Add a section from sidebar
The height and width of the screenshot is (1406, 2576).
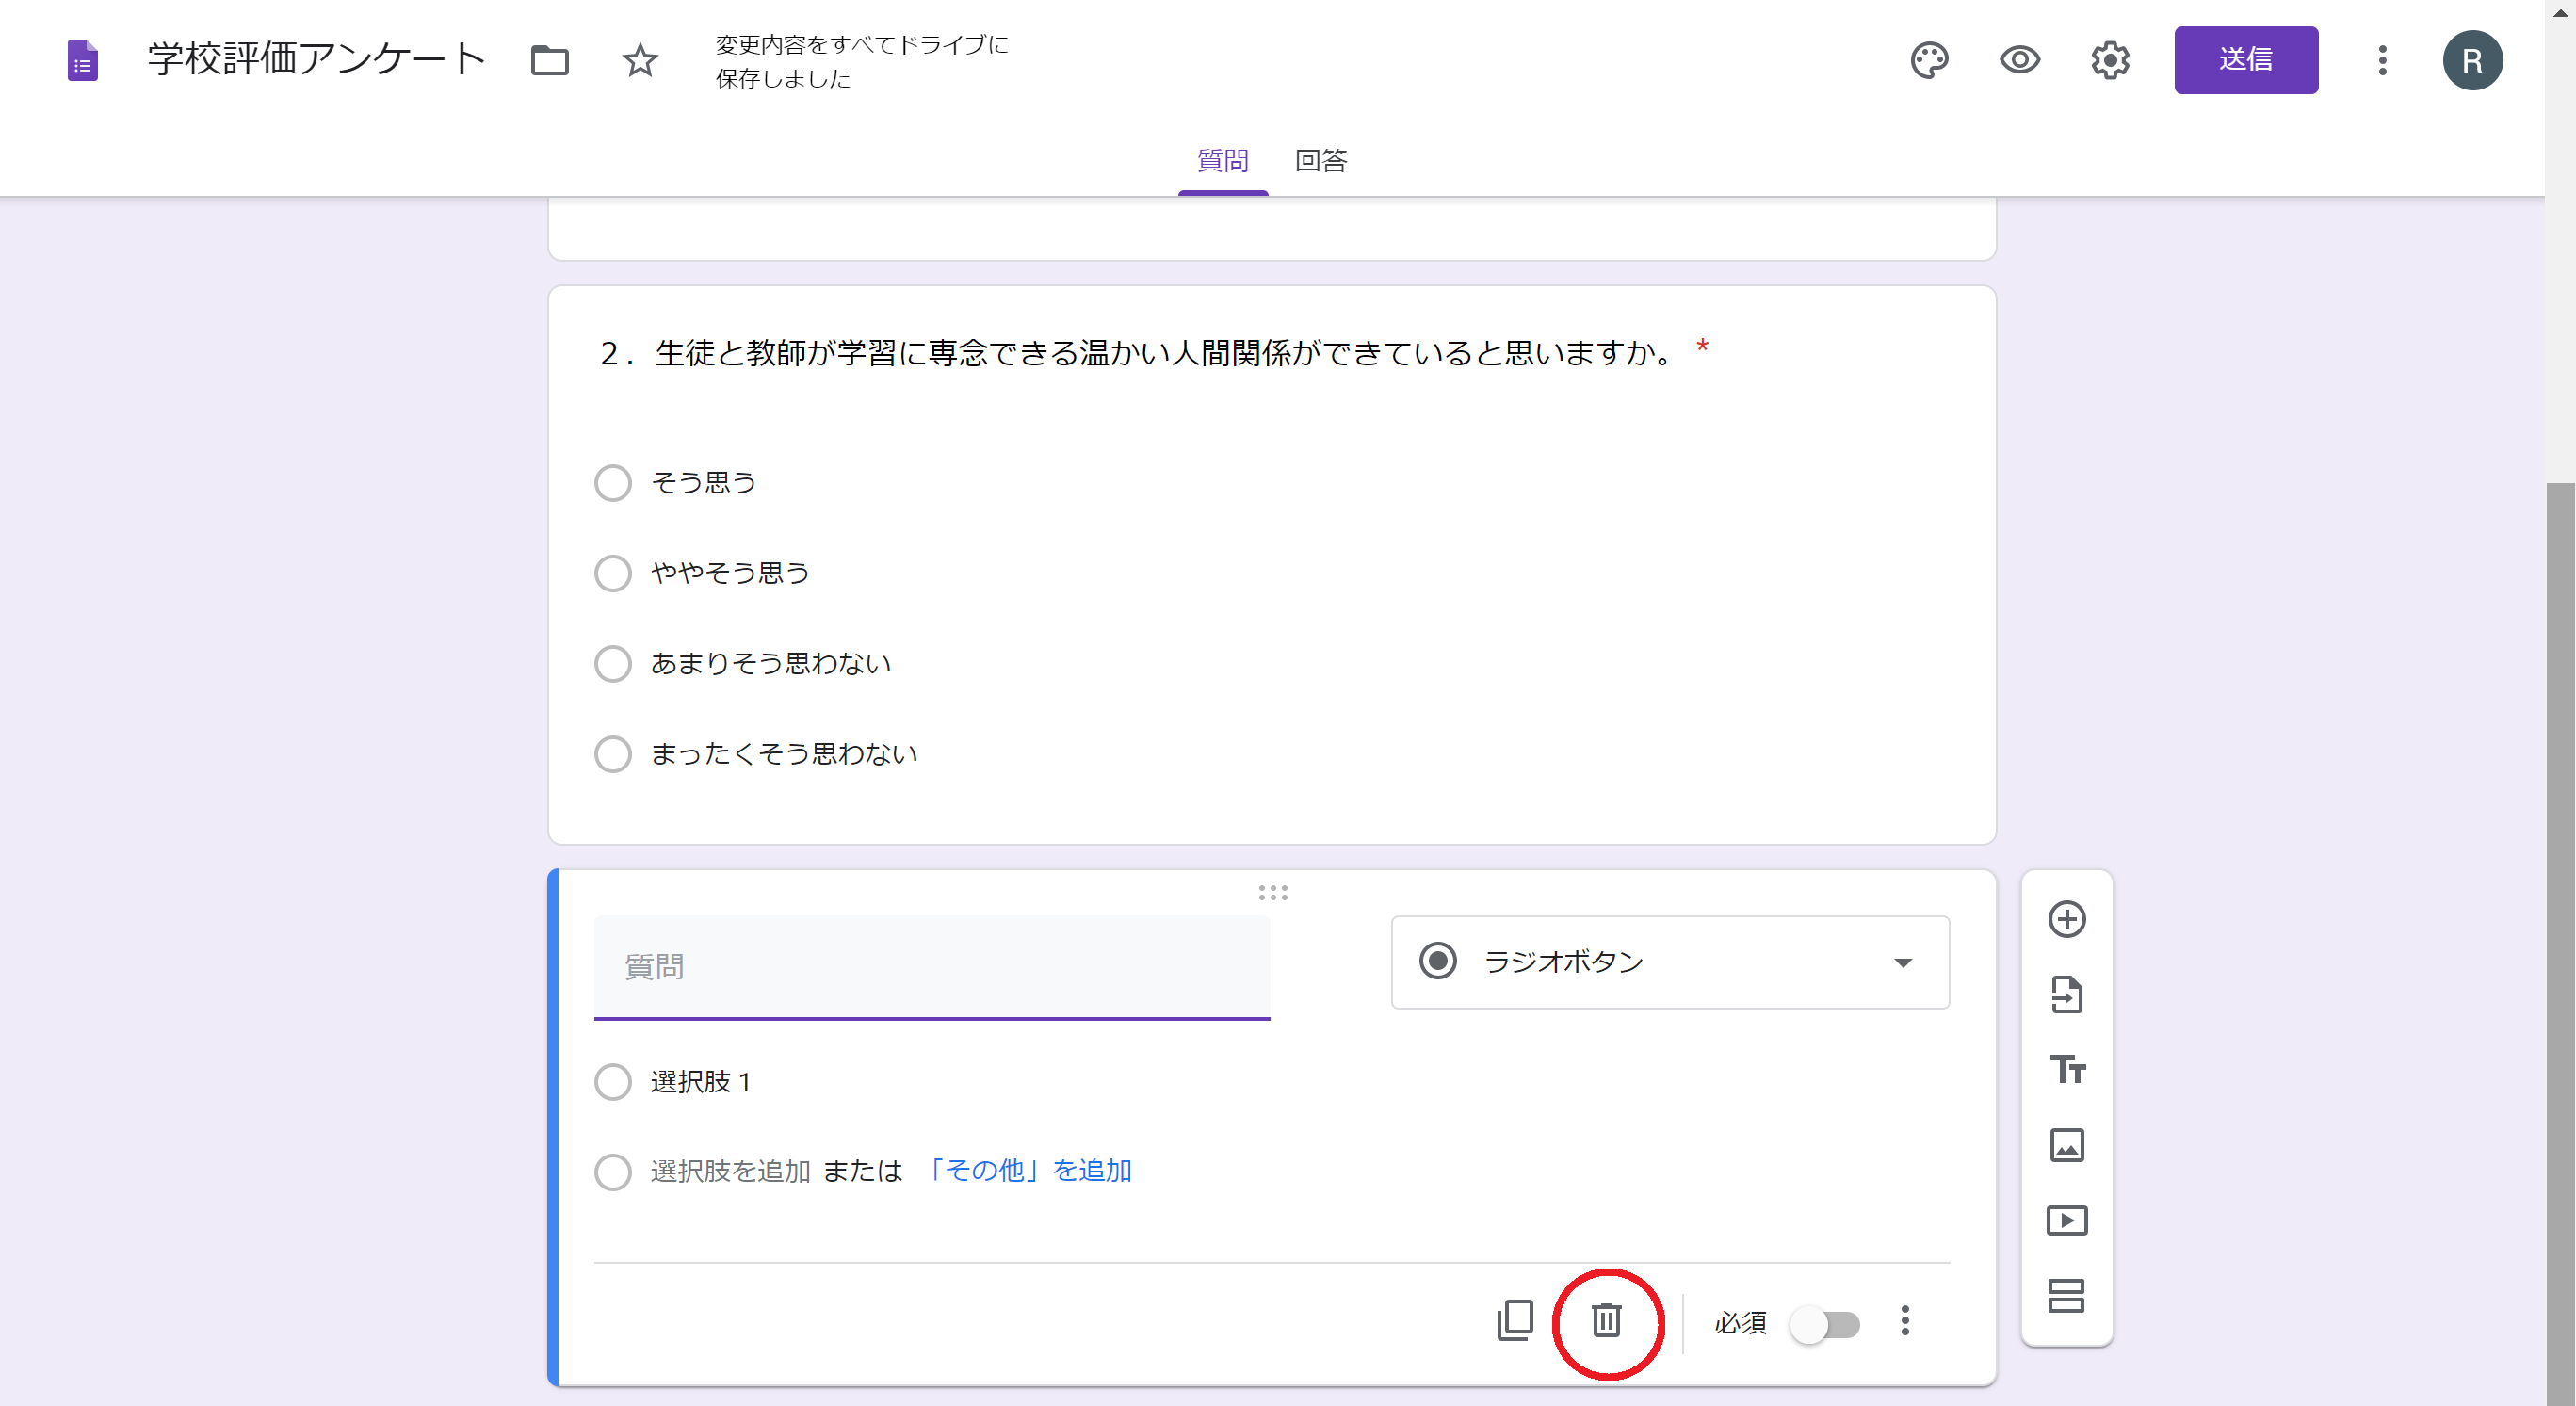pos(2067,1296)
